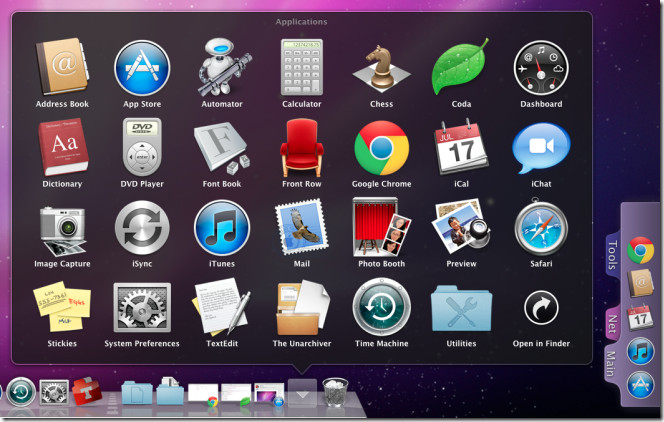This screenshot has width=664, height=422.
Task: Switch to the Net tab on side dock
Action: tap(612, 323)
